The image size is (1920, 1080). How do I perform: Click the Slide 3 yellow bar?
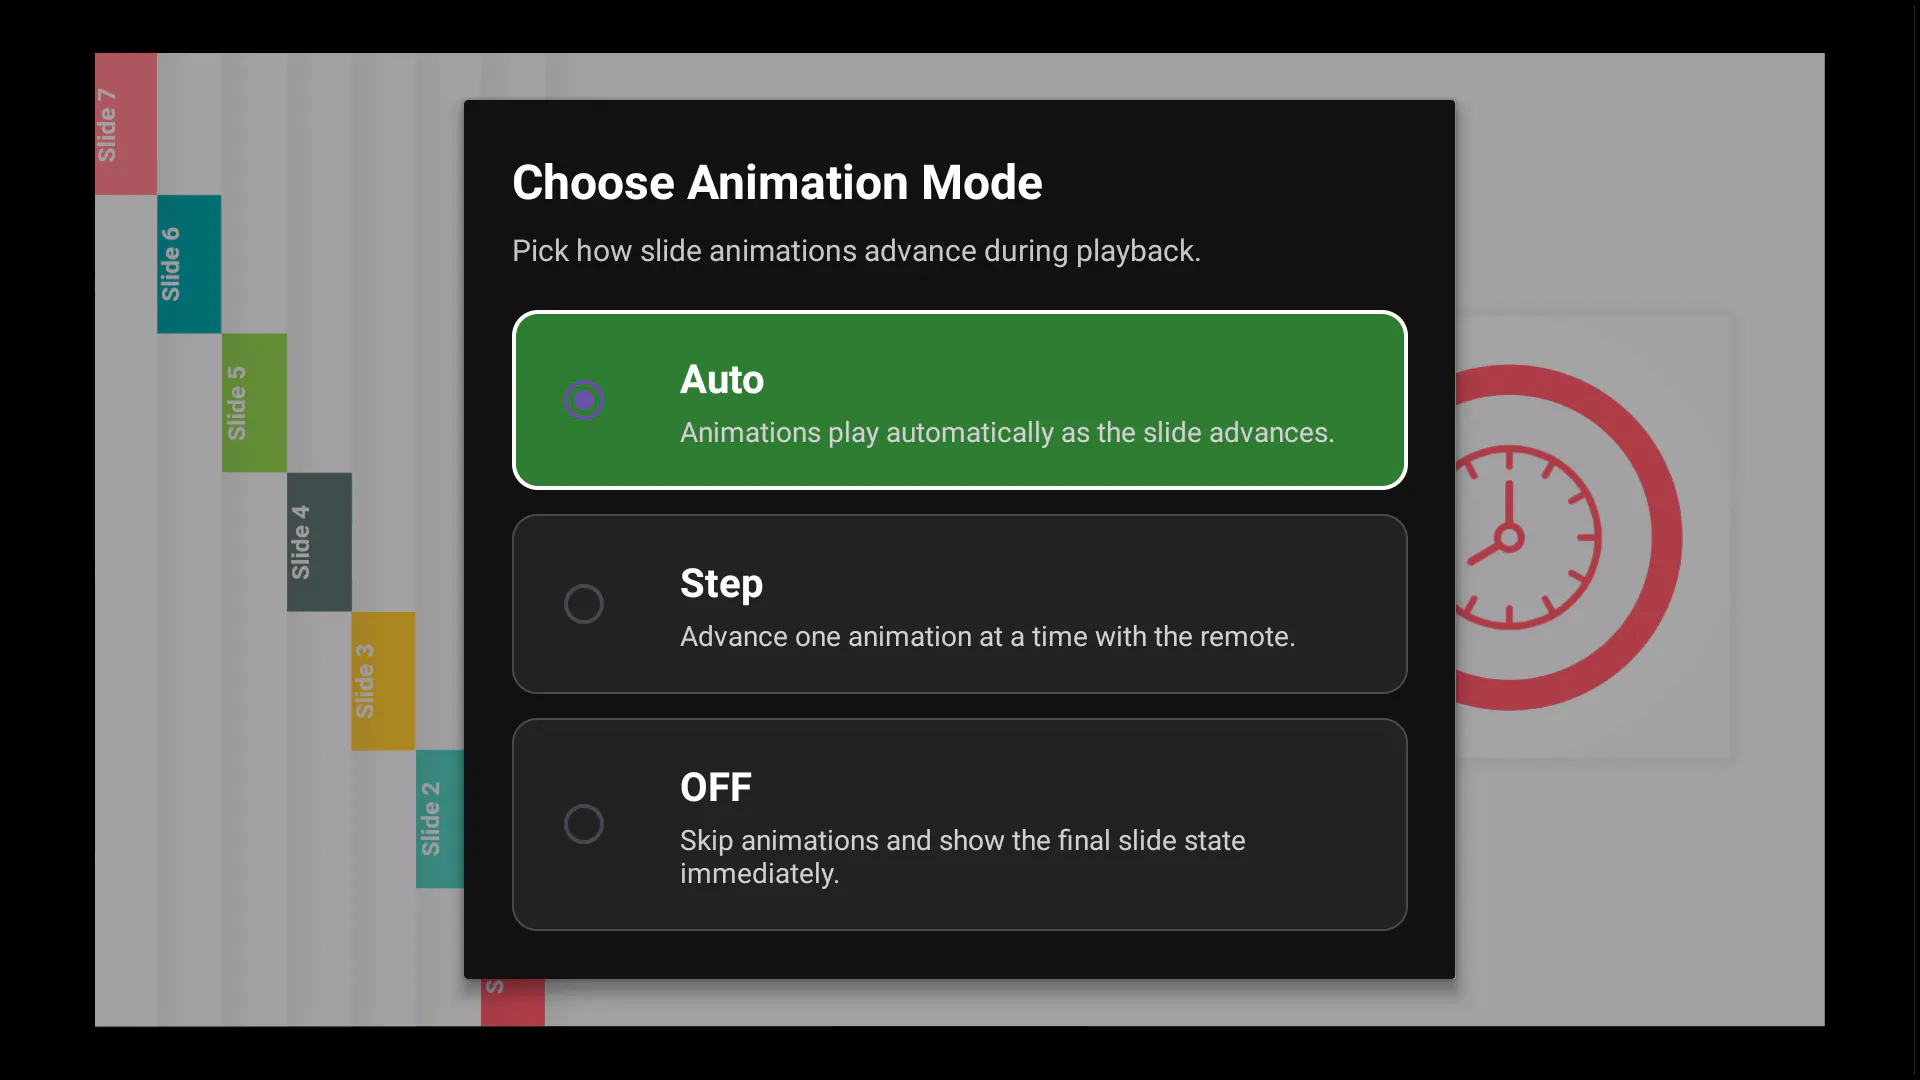(383, 681)
